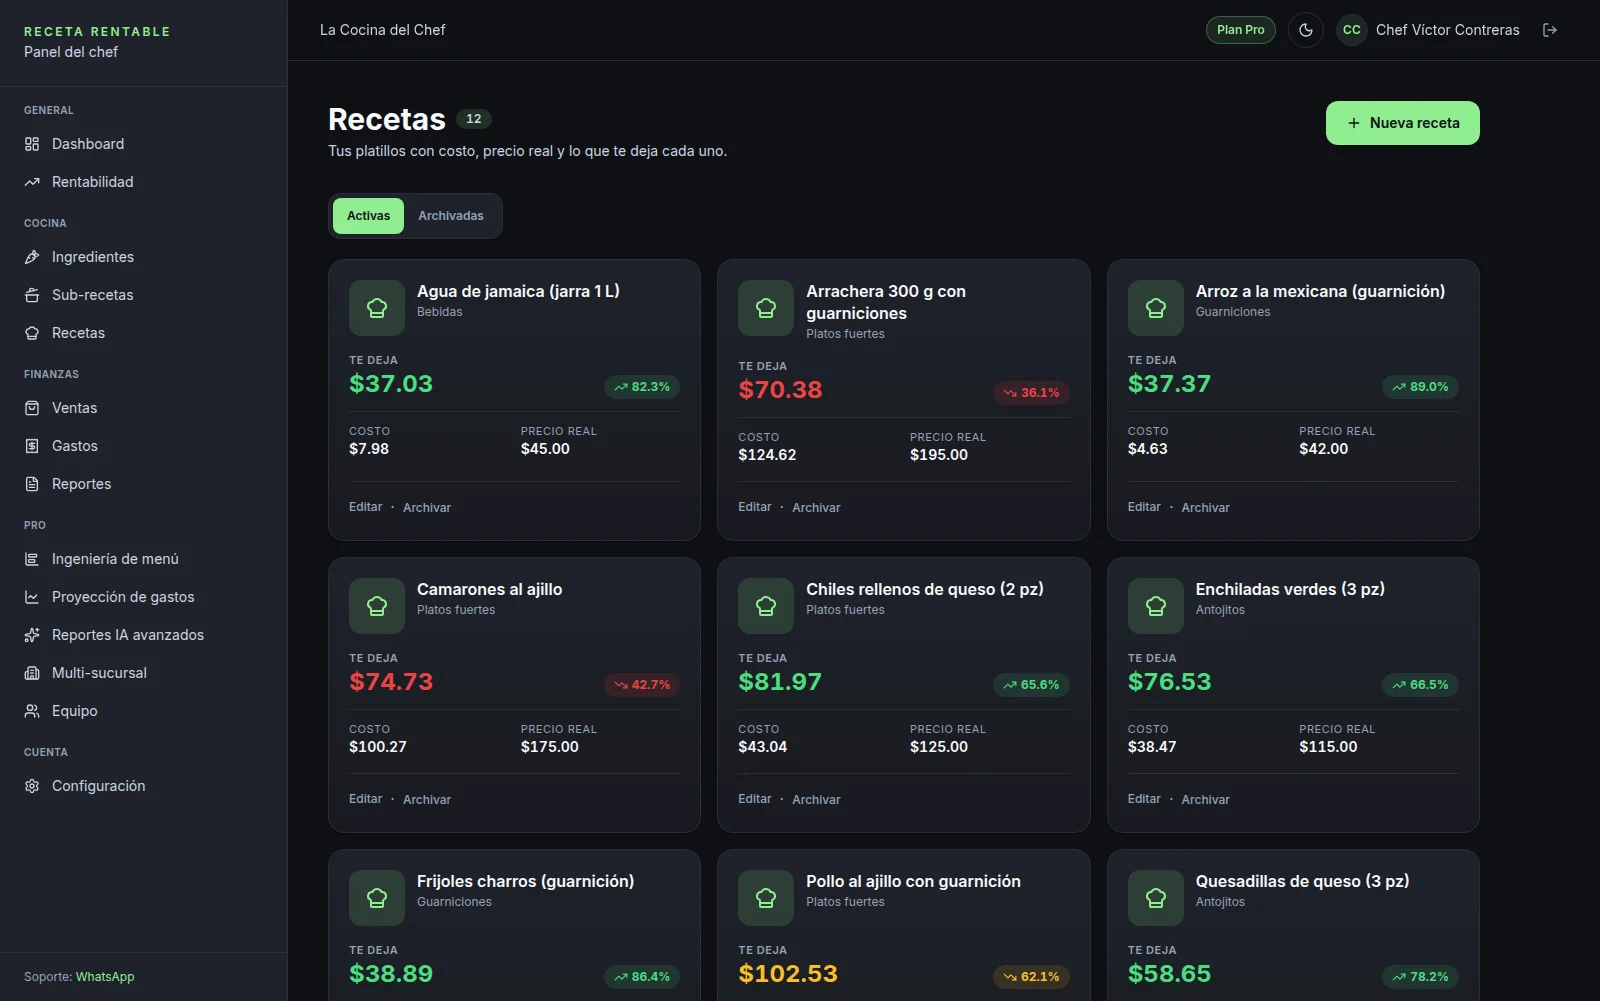Click the Plan Pro badge

tap(1240, 30)
